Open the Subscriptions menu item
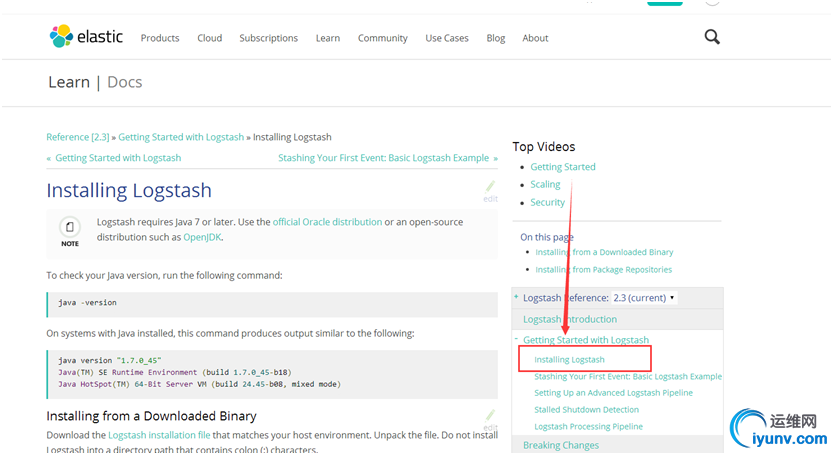Screen dimensions: 833x455 coord(268,38)
